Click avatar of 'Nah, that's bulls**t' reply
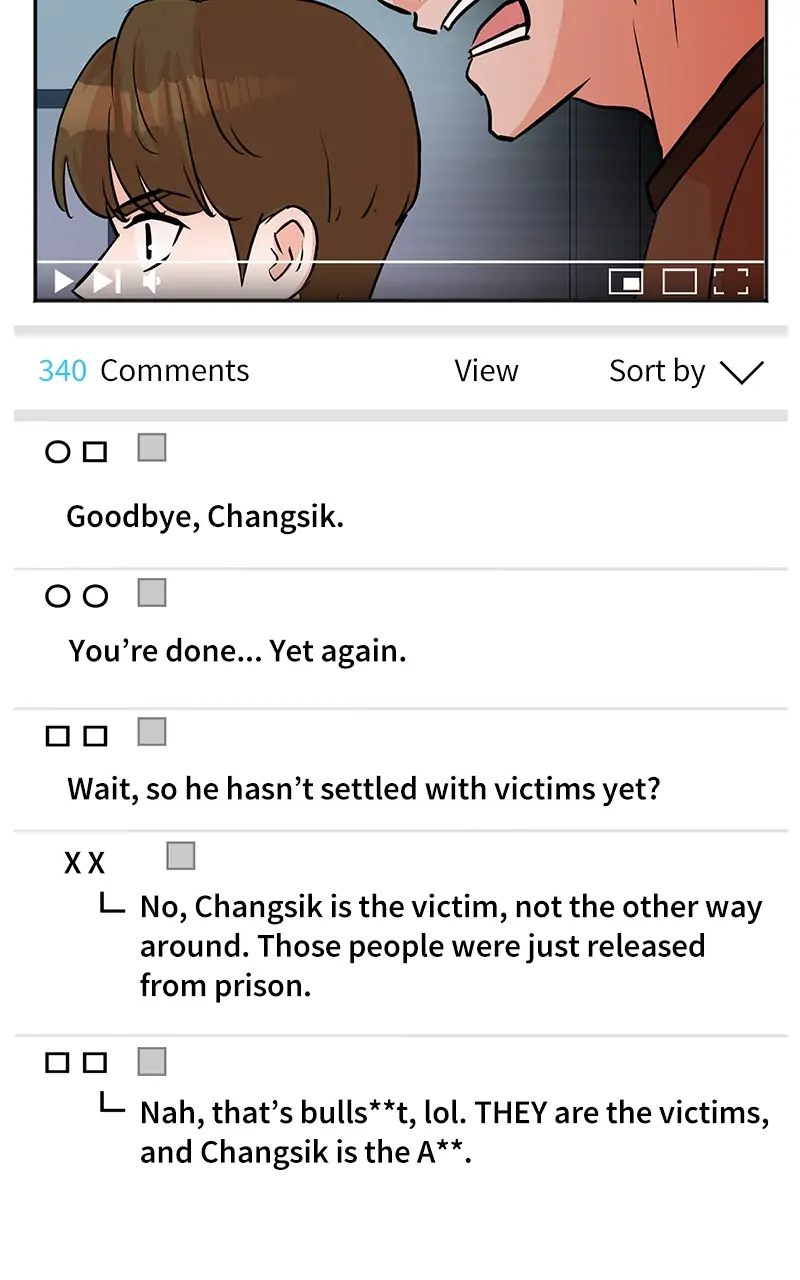Viewport: 800px width, 1280px height. [x=152, y=1061]
